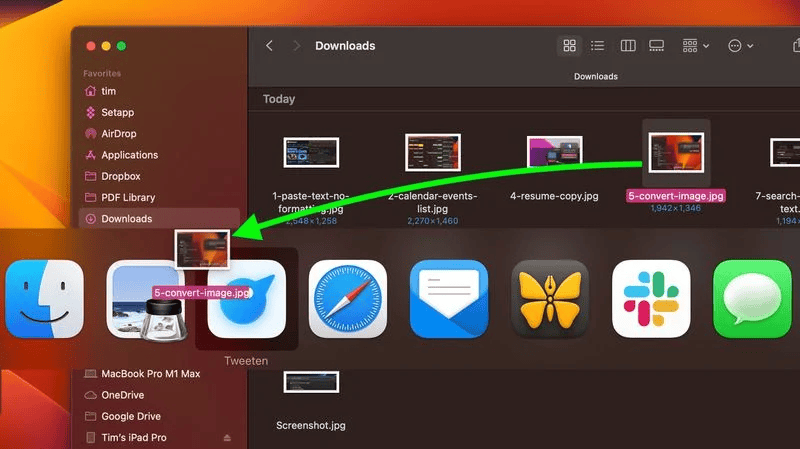Switch Finder to icon grid view
The image size is (800, 449).
570,46
